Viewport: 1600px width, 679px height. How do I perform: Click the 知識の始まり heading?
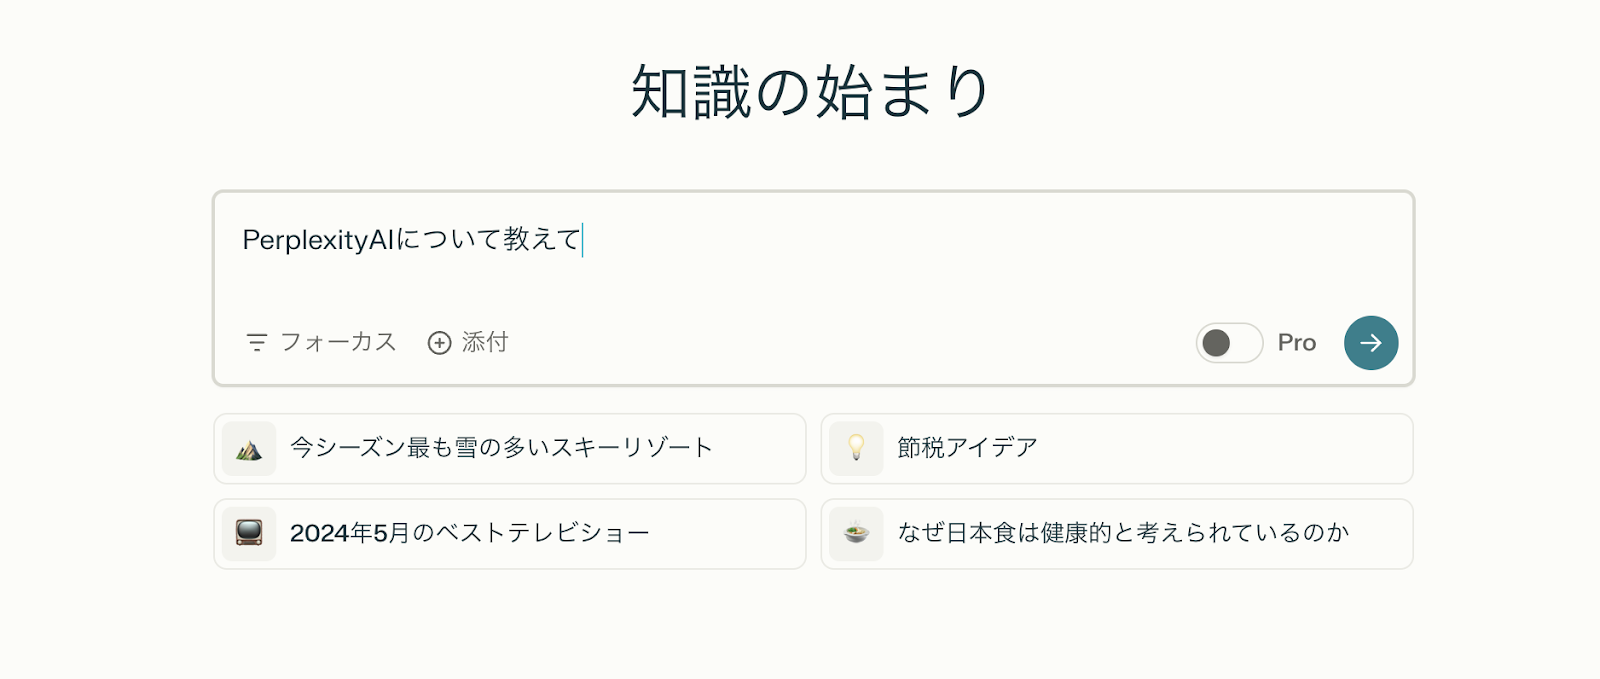tap(811, 92)
